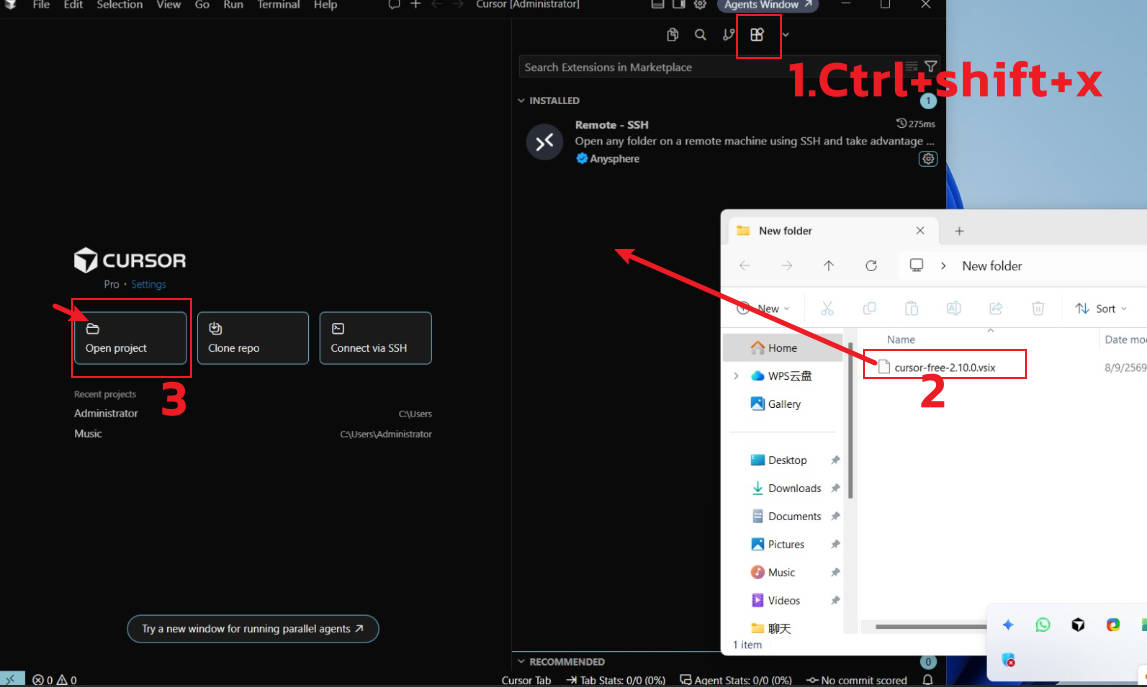Click the Paste icon in File Explorer toolbar
Image resolution: width=1147 pixels, height=687 pixels.
tap(911, 309)
